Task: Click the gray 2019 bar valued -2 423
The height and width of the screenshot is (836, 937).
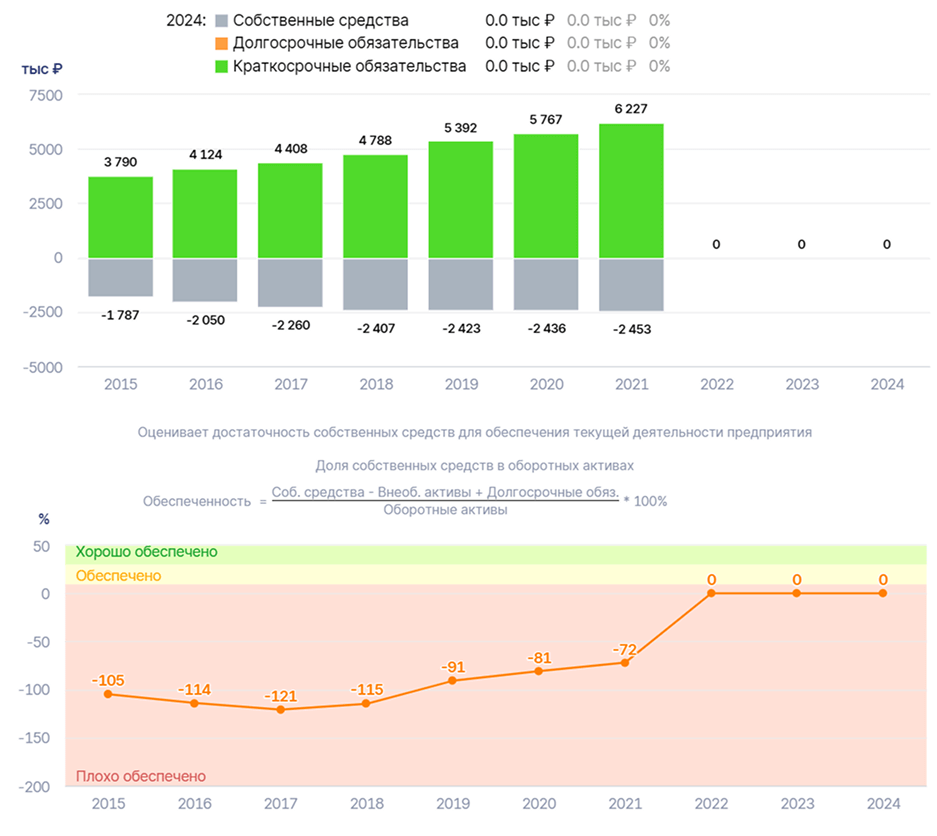Action: point(461,284)
